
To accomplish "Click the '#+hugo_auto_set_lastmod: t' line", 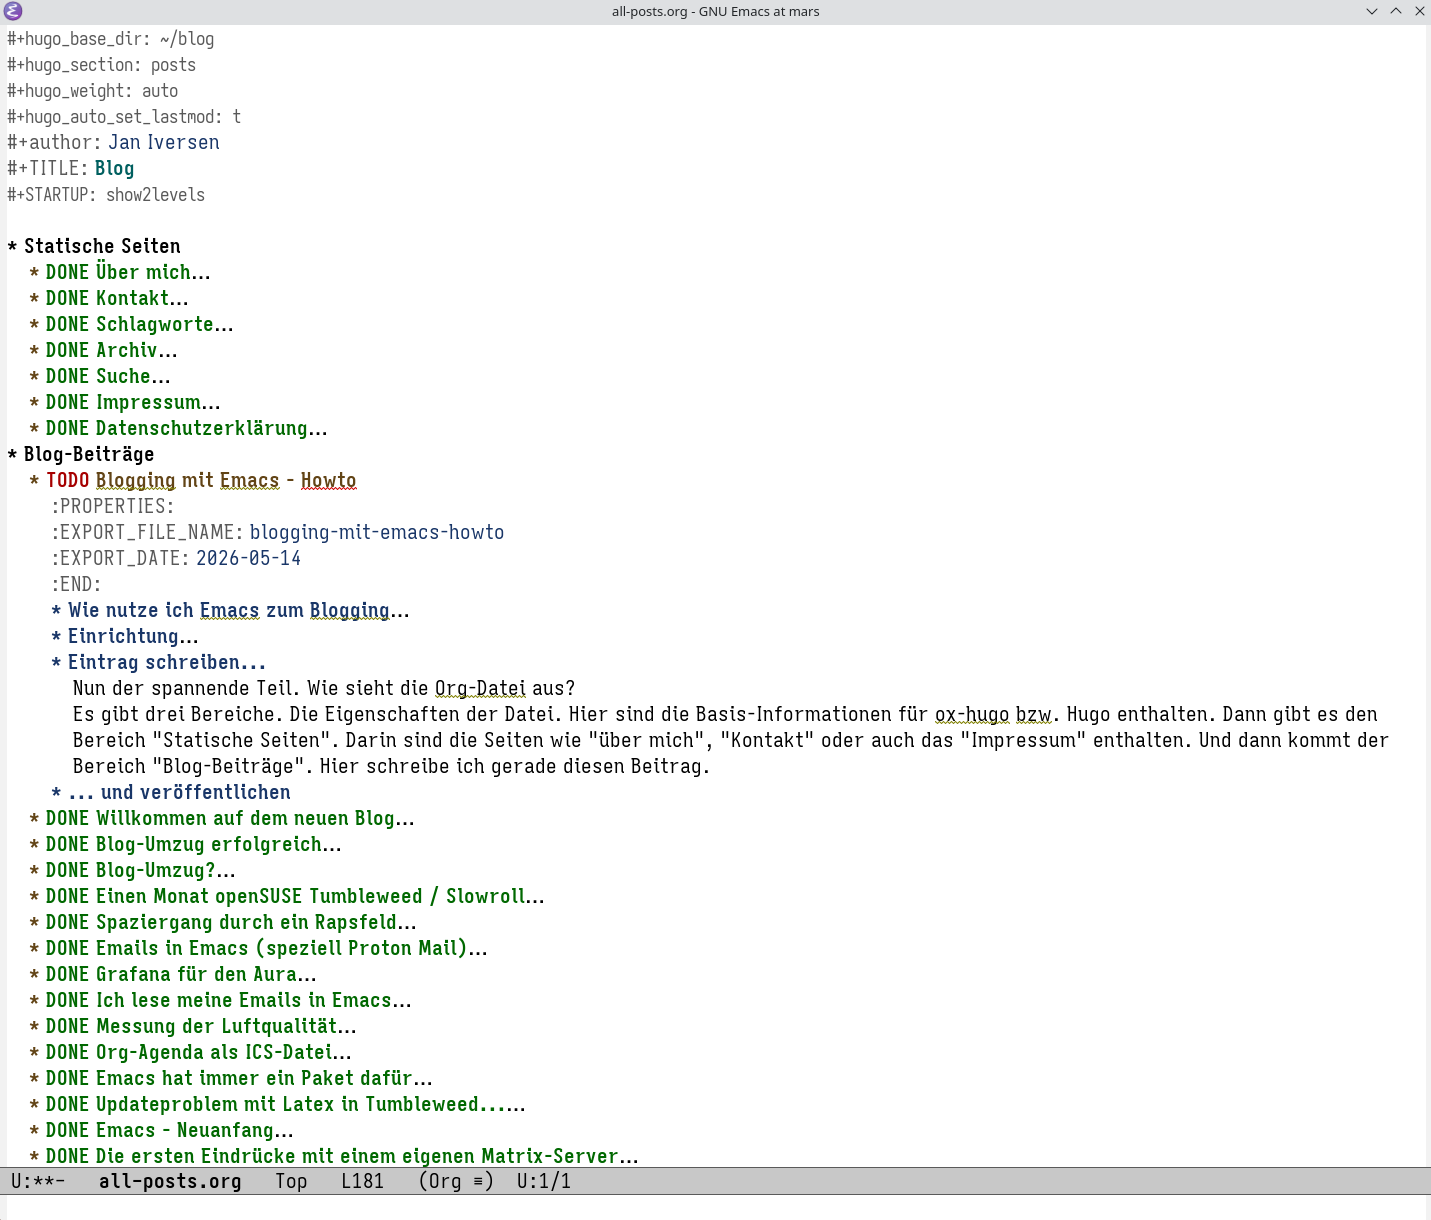I will click(x=124, y=117).
